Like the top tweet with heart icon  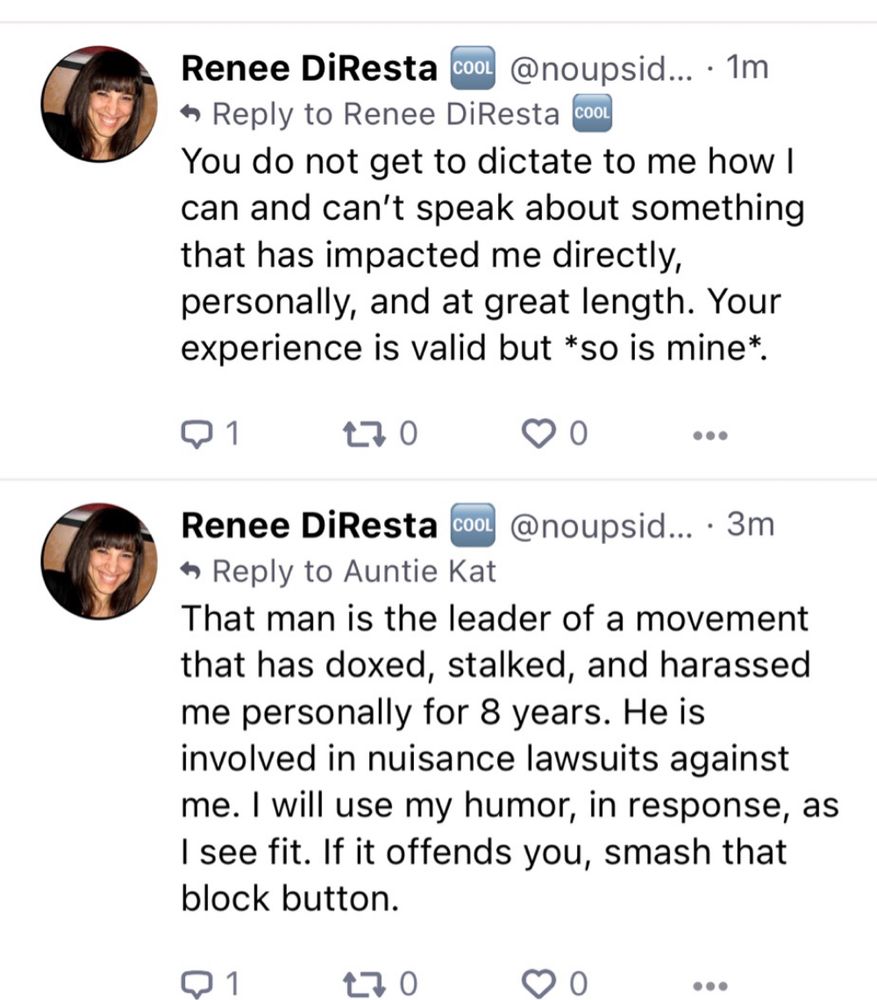pyautogui.click(x=540, y=434)
